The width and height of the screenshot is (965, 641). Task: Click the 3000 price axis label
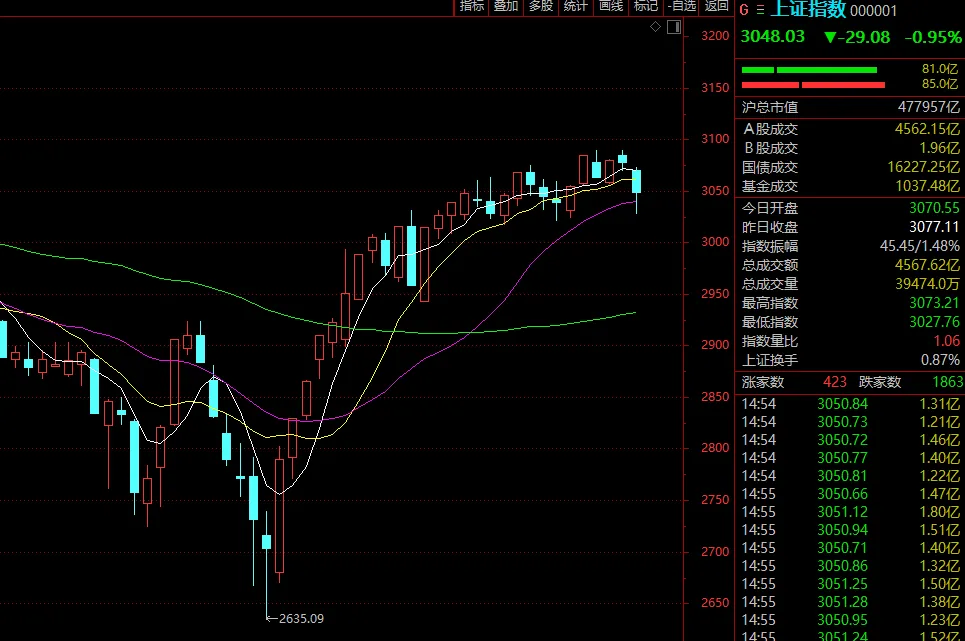[715, 242]
